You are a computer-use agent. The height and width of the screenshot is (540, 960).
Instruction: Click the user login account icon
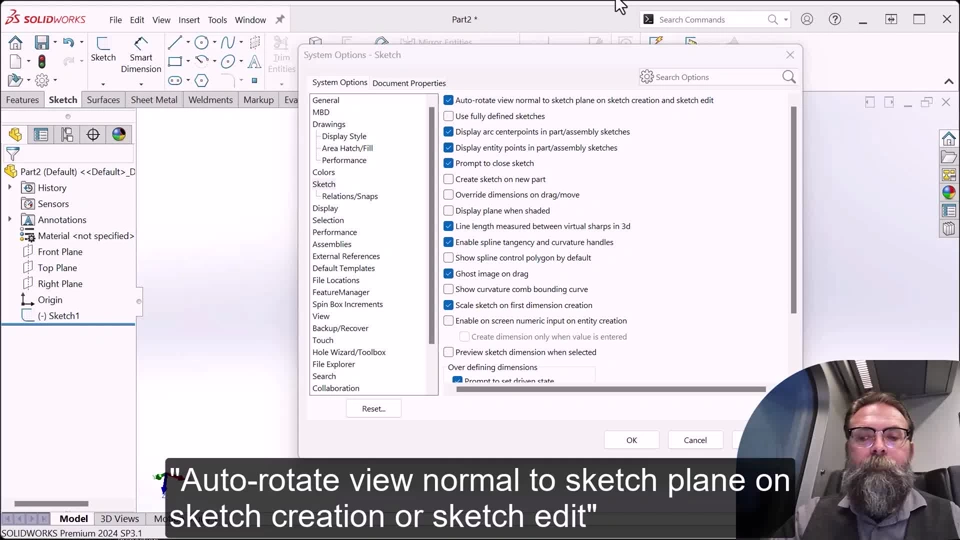click(807, 20)
